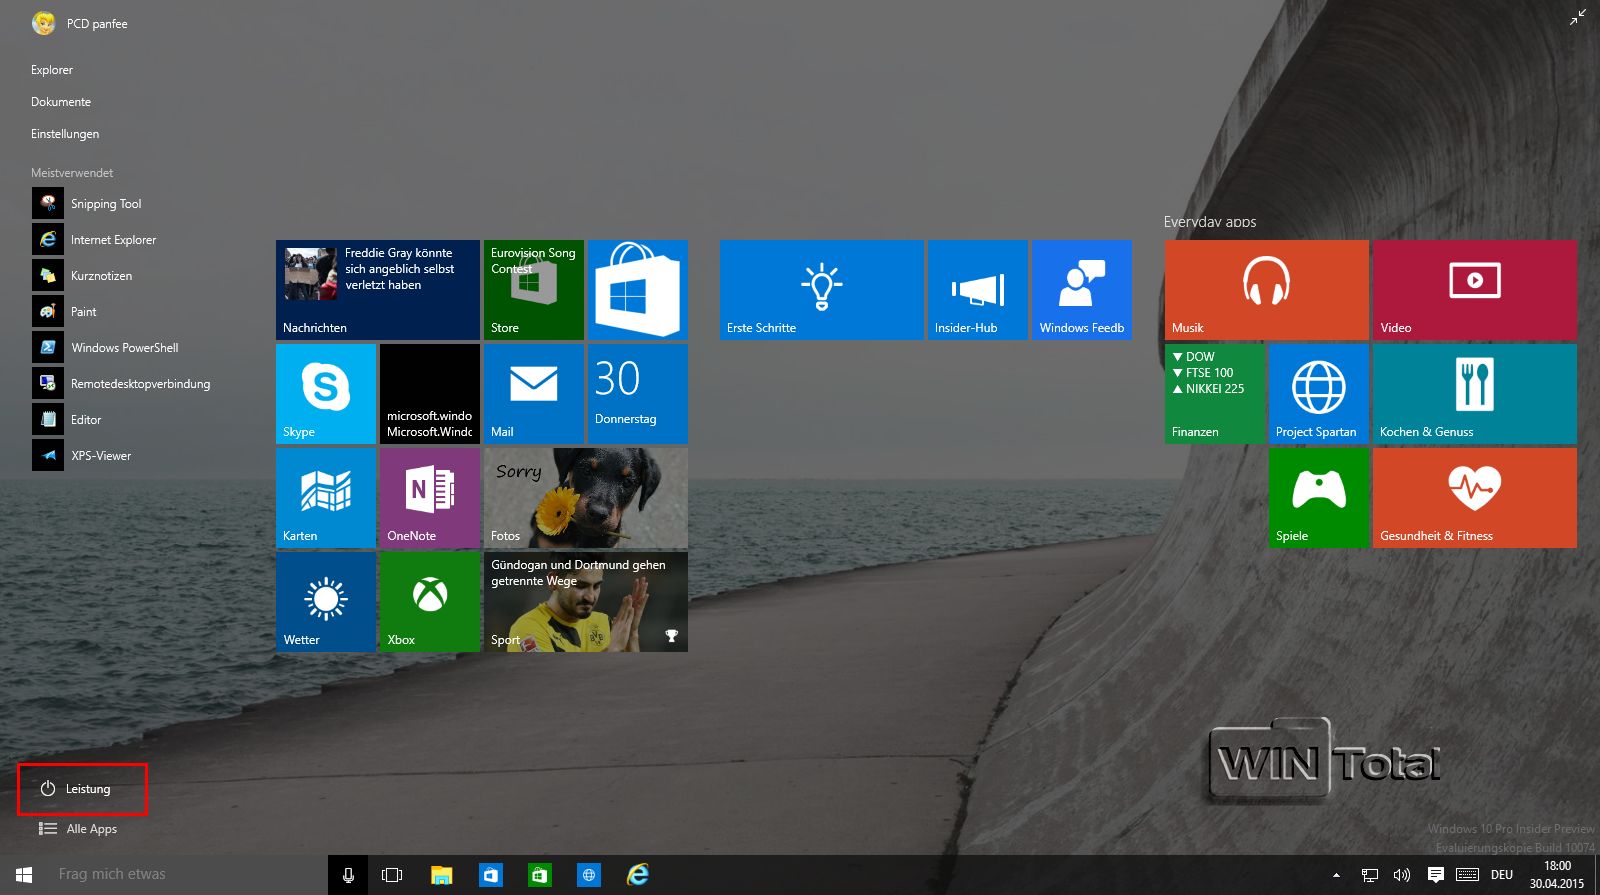Open the volume control in the tray

point(1402,875)
